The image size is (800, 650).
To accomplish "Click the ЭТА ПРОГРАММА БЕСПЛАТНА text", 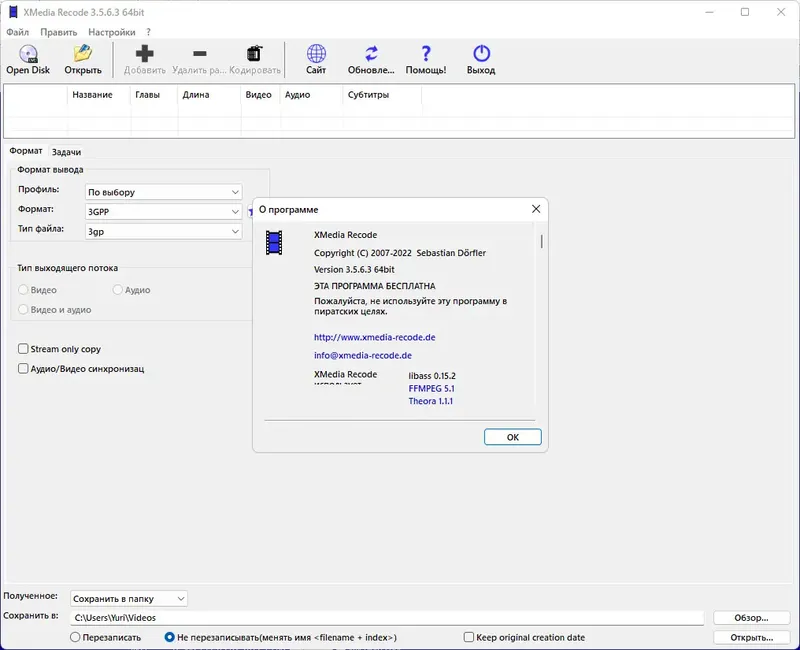I will point(374,286).
